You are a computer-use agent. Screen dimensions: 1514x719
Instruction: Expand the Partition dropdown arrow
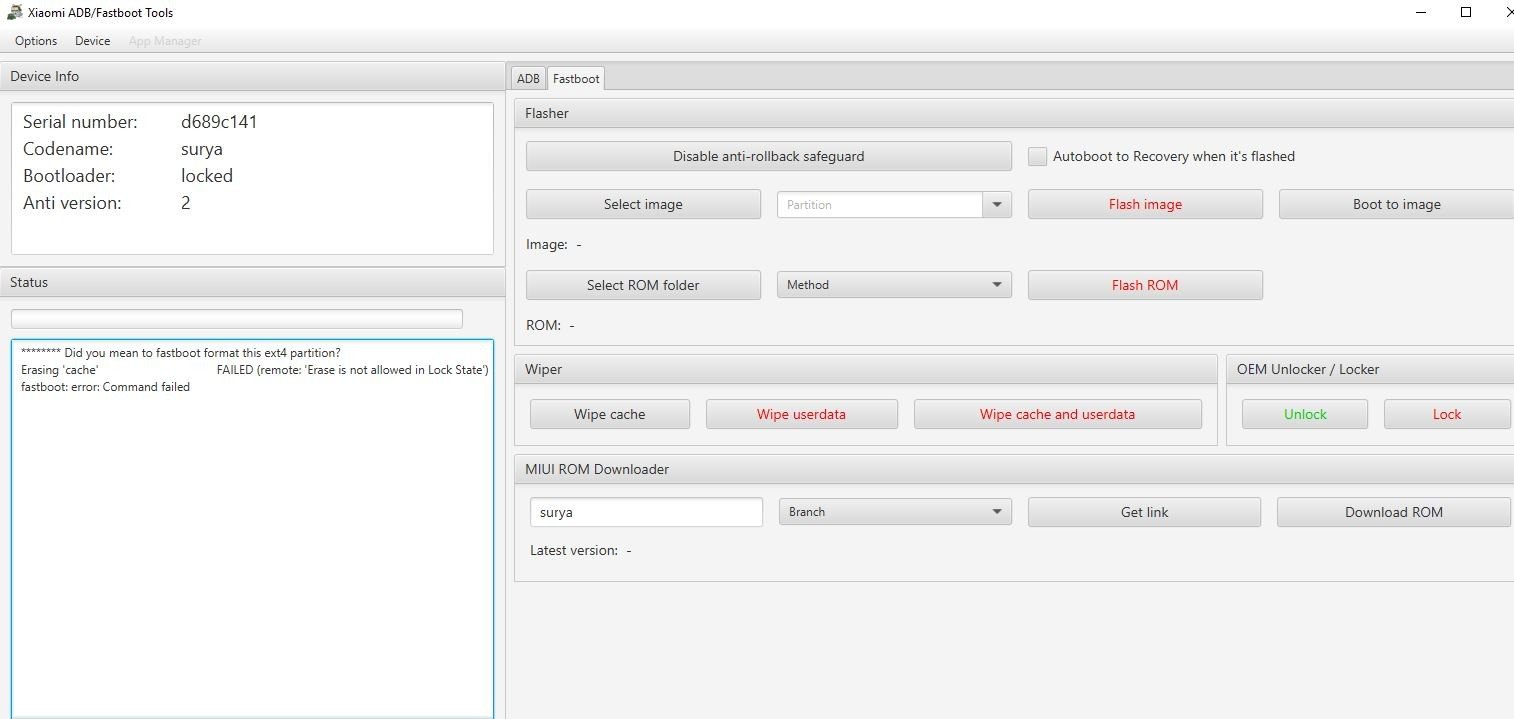click(997, 204)
